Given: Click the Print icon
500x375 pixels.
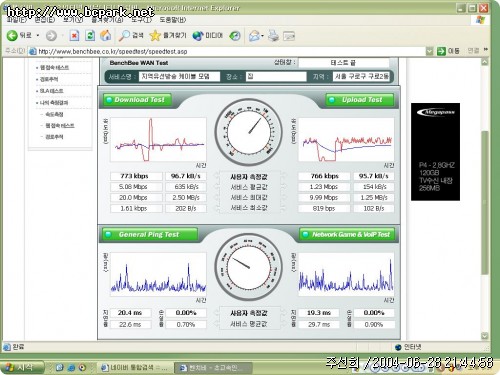Looking at the screenshot, I should coord(273,35).
